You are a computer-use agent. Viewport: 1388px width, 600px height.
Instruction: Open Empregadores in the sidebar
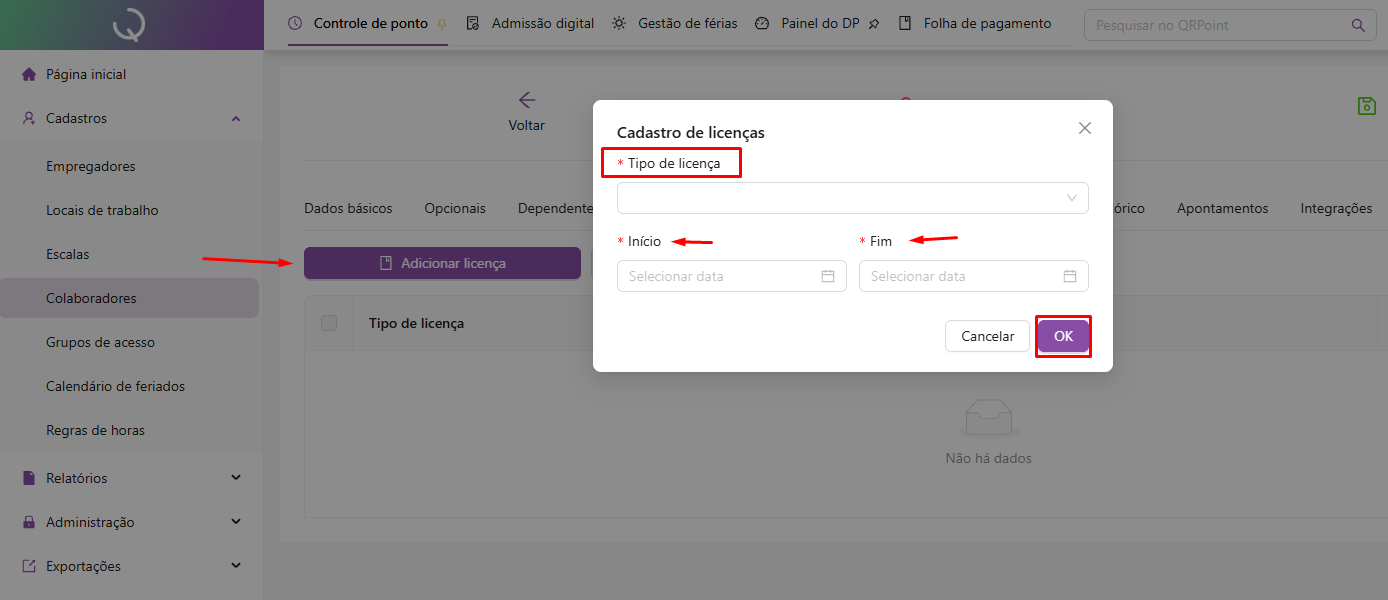(91, 166)
